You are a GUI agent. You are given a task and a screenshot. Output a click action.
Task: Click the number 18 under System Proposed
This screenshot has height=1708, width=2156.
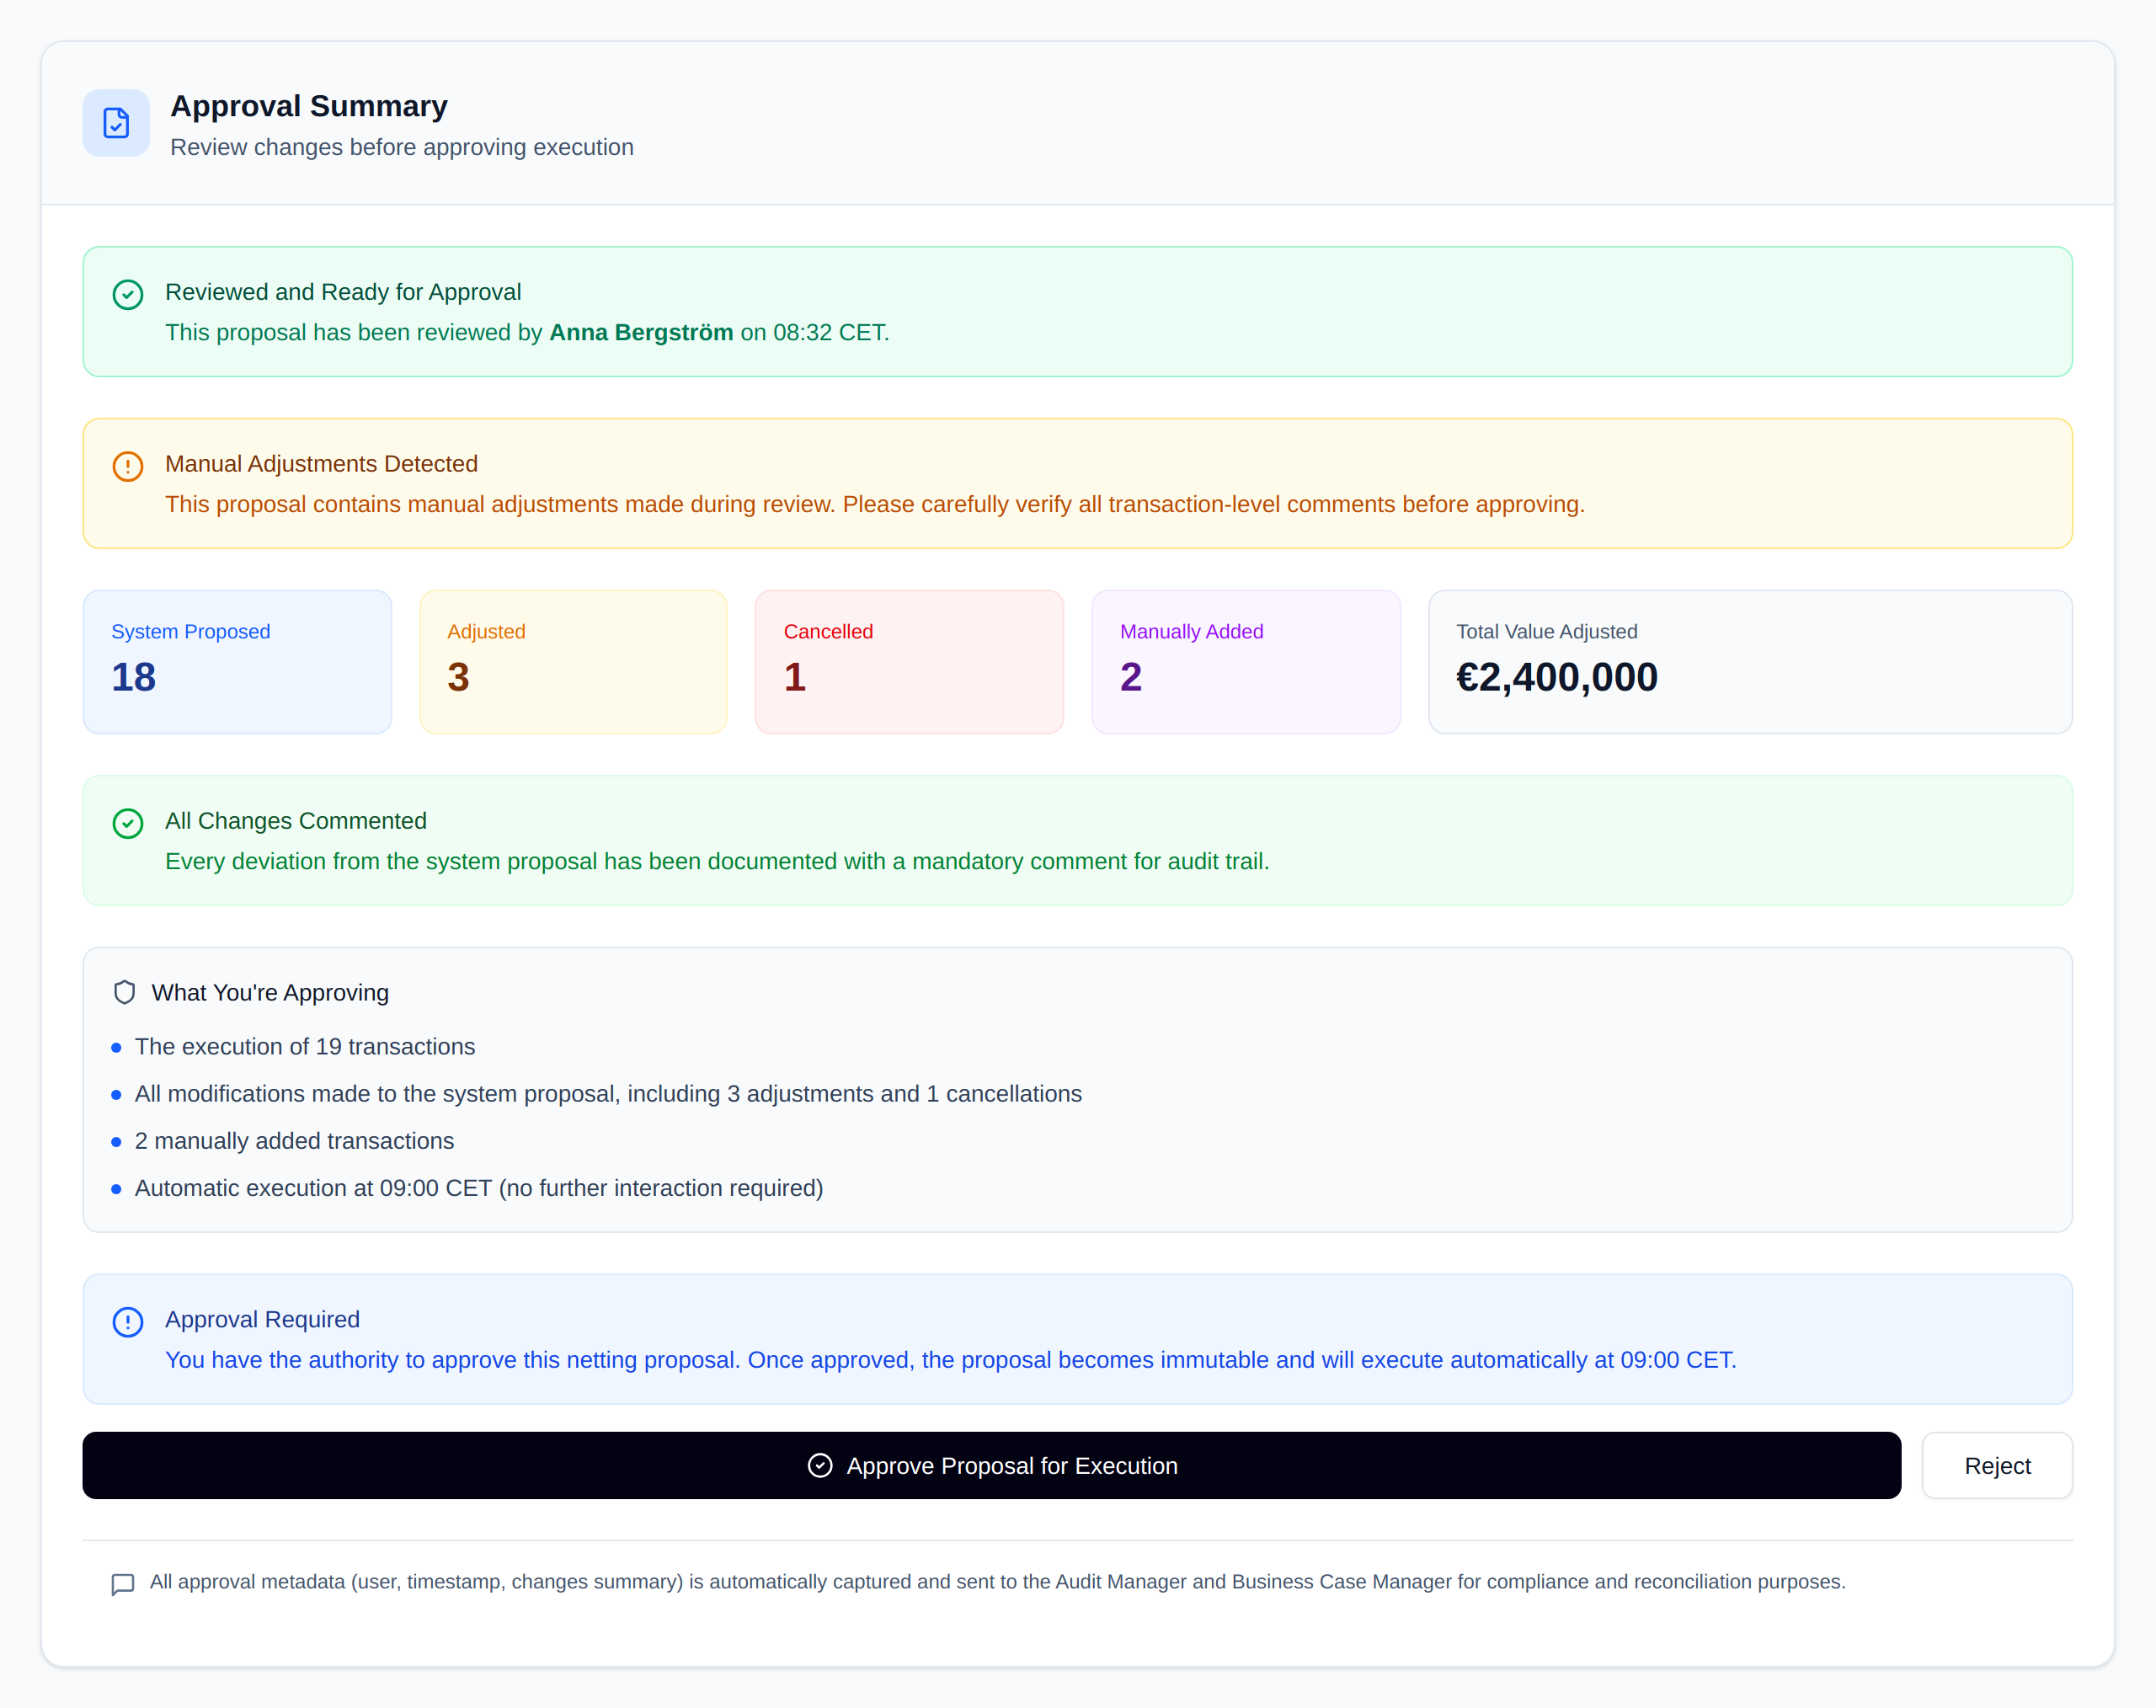pos(134,677)
